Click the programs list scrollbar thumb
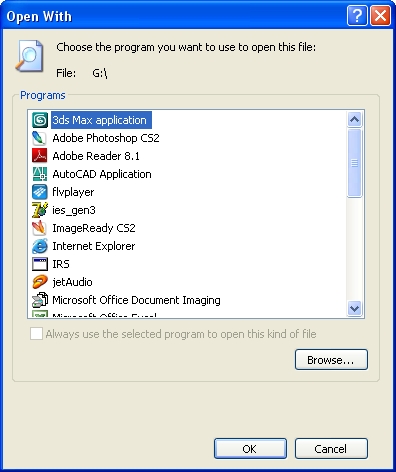This screenshot has width=396, height=472. pyautogui.click(x=354, y=163)
